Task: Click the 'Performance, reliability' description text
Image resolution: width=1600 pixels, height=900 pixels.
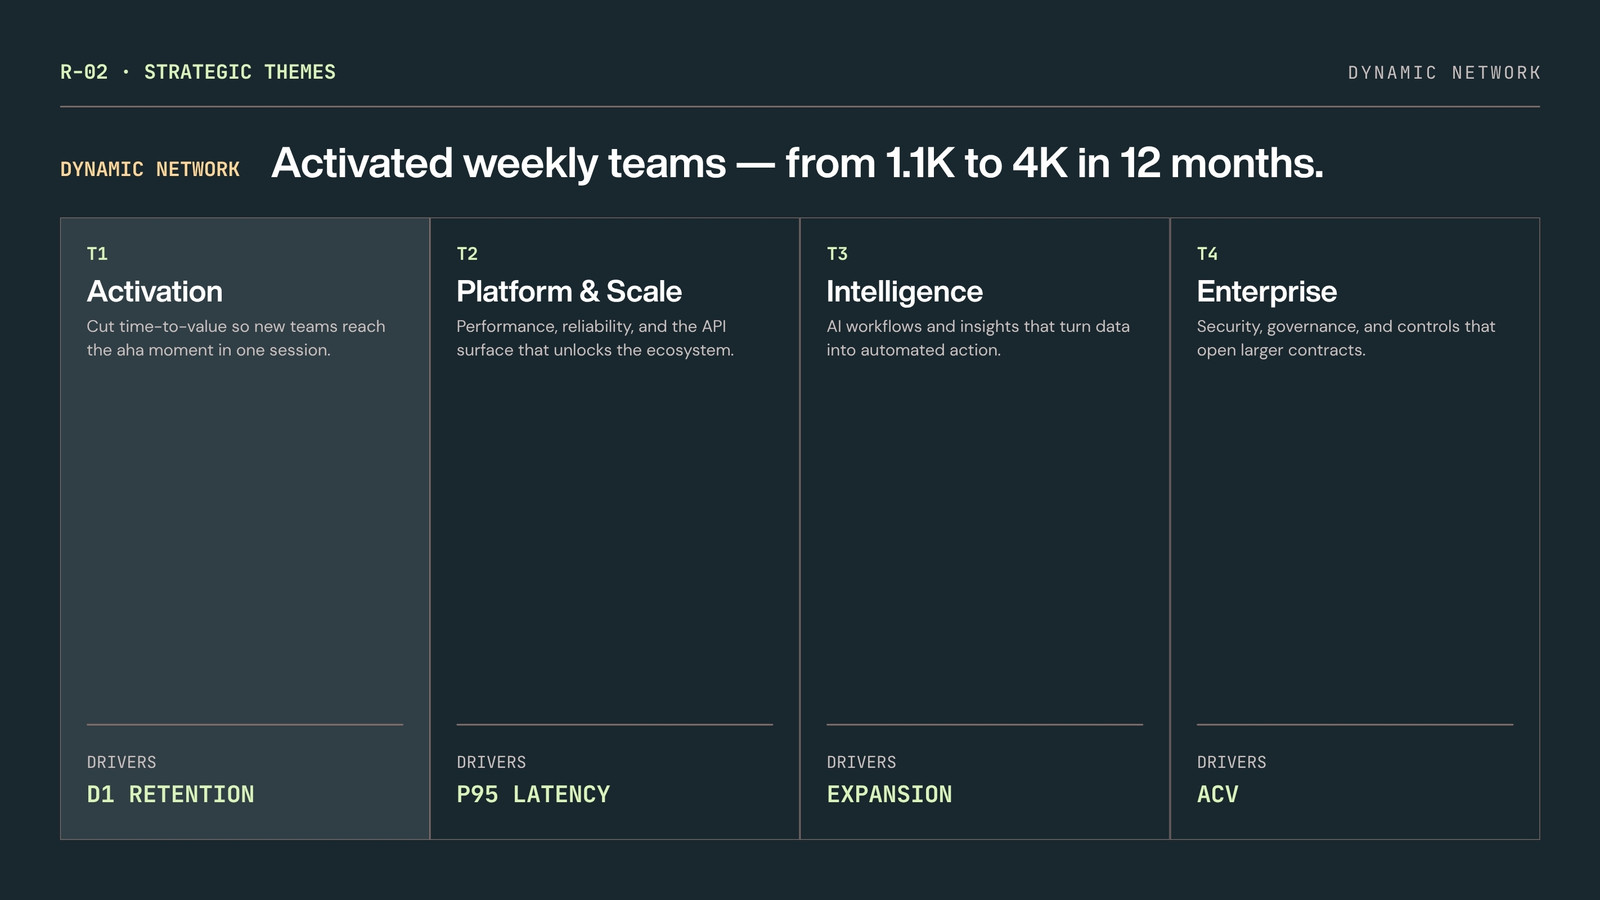Action: tap(595, 338)
